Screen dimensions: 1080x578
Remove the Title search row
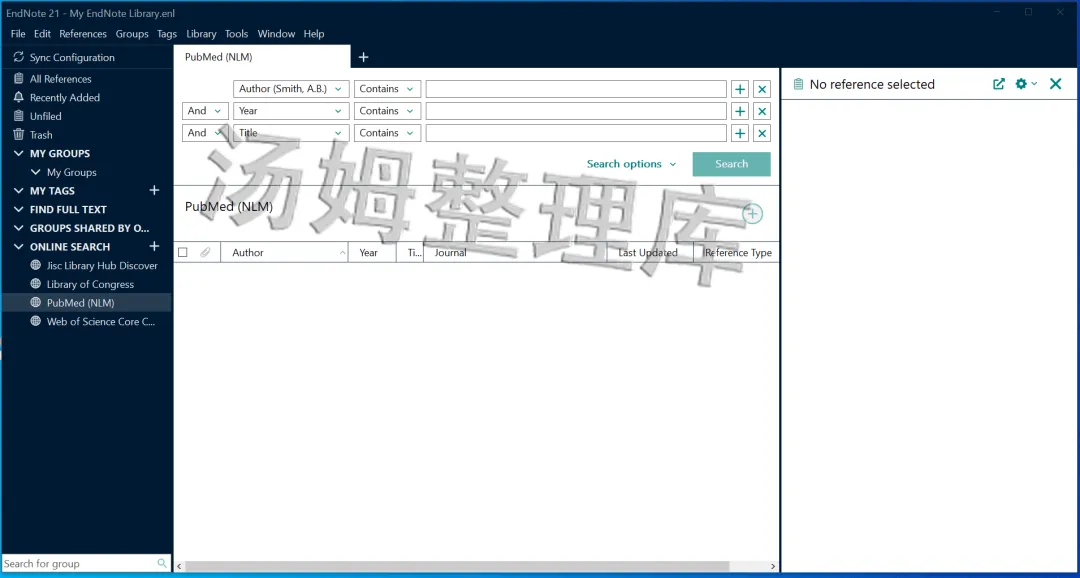coord(762,133)
